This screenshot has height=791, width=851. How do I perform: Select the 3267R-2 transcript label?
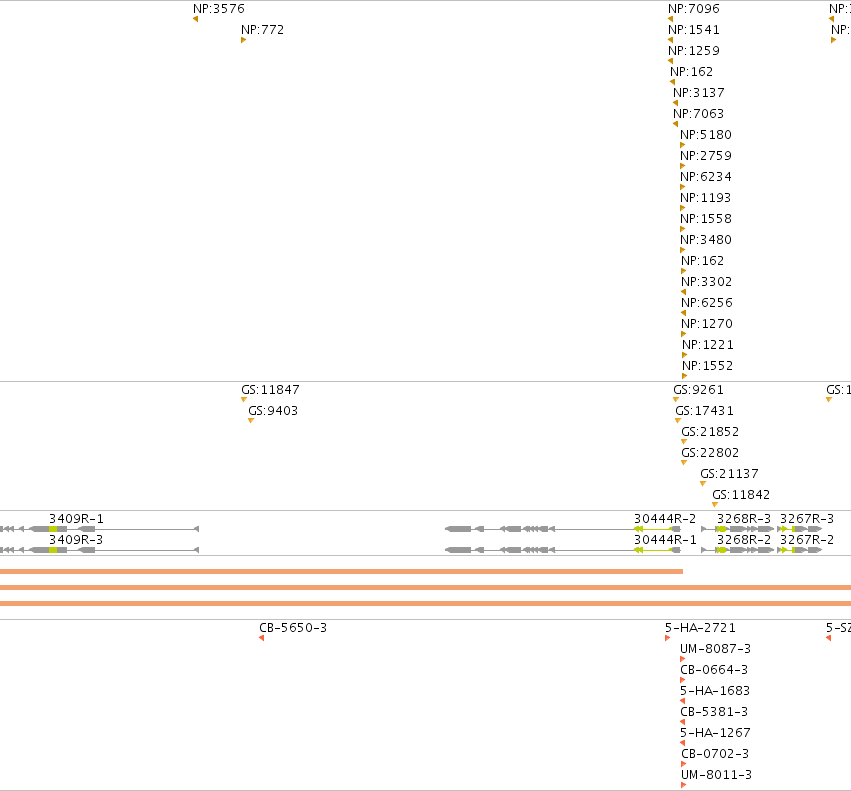[807, 540]
